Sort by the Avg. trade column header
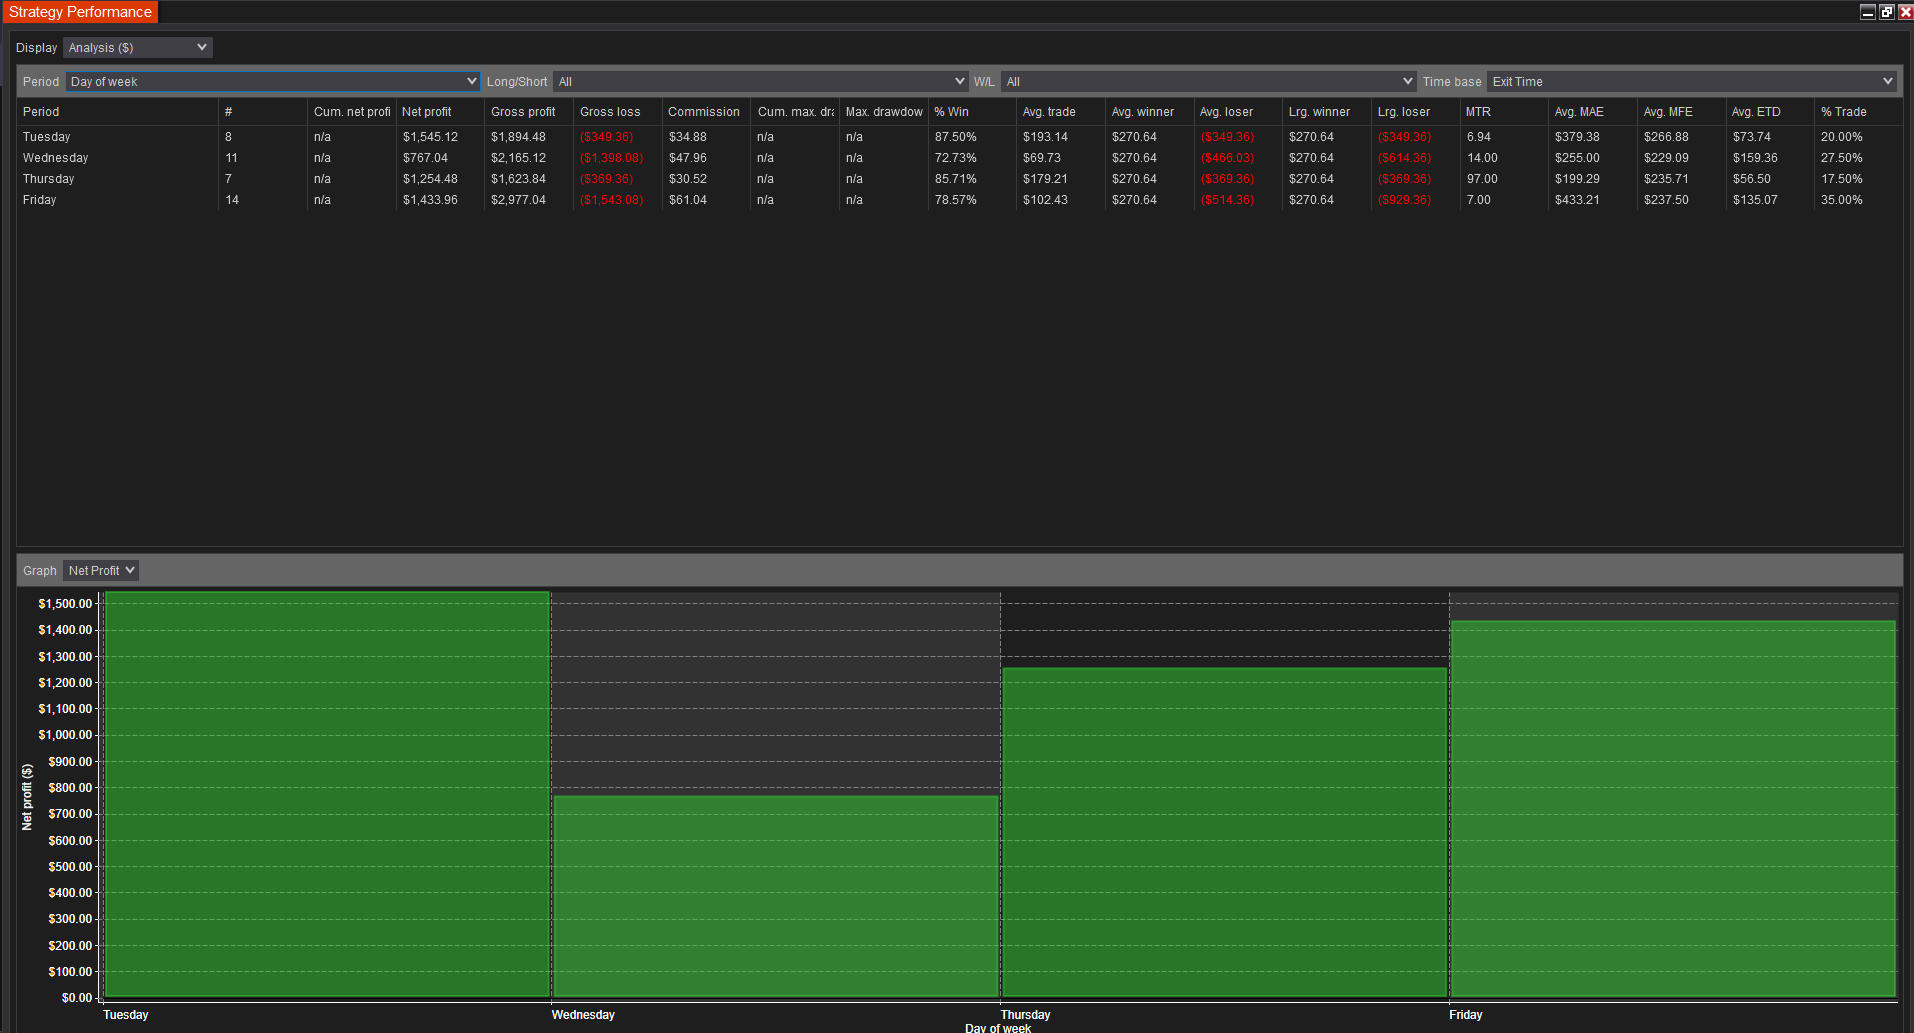This screenshot has height=1033, width=1914. point(1061,112)
